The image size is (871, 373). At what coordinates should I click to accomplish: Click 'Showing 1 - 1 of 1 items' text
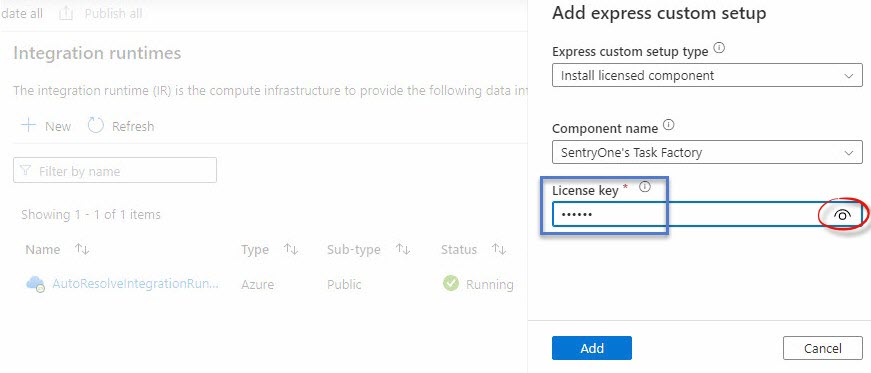[x=91, y=214]
